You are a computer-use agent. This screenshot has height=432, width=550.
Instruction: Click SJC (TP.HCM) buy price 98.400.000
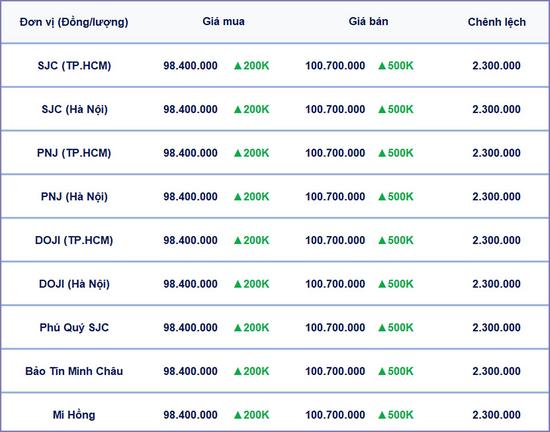click(190, 66)
